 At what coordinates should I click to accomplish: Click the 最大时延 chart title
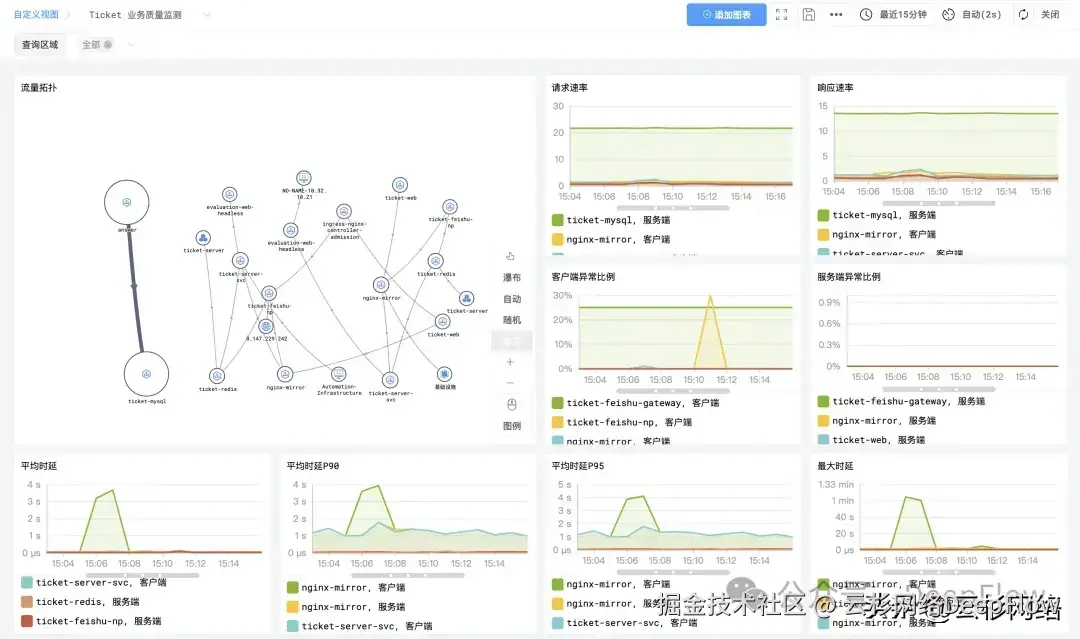pos(835,466)
